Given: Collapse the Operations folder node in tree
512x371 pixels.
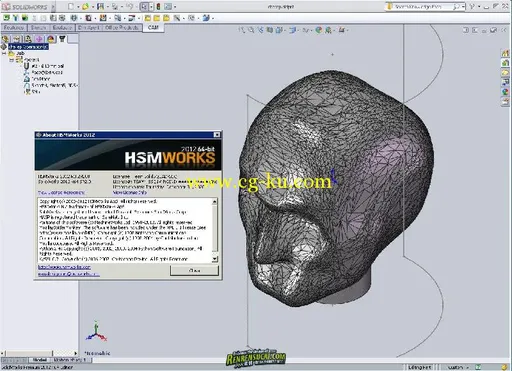Looking at the screenshot, I should click(12, 60).
